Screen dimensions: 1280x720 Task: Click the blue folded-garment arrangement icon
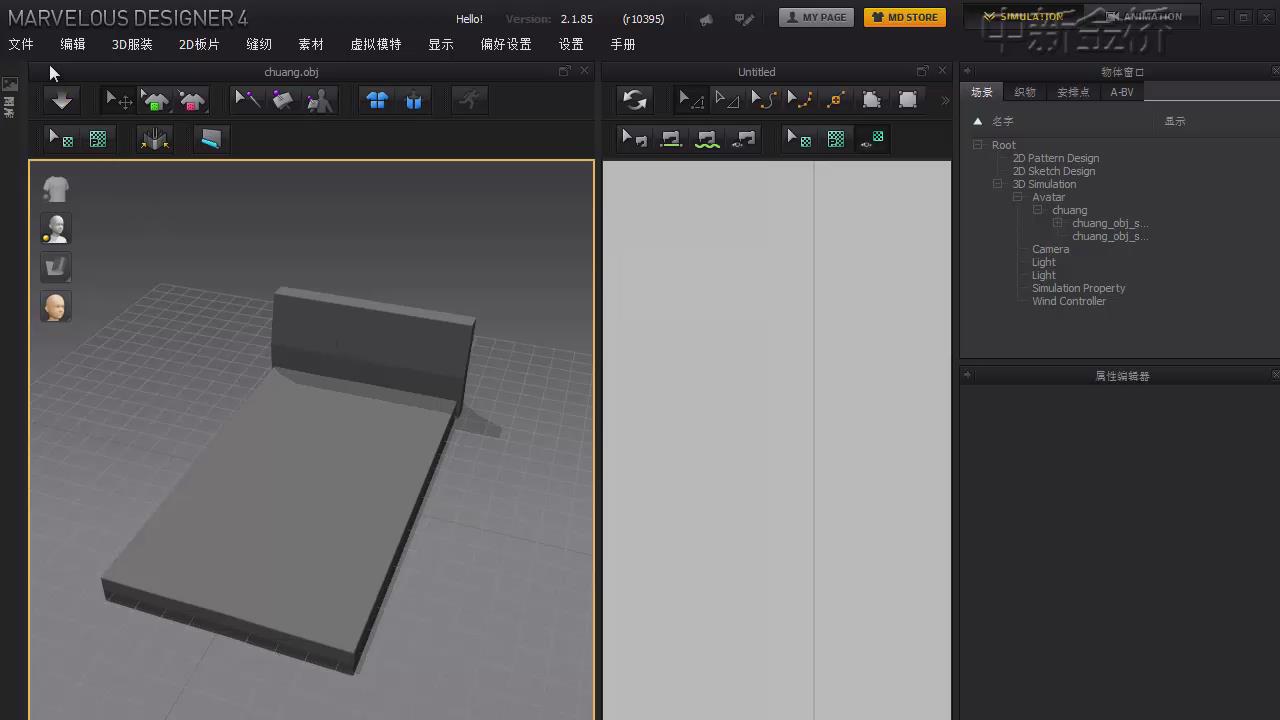414,100
